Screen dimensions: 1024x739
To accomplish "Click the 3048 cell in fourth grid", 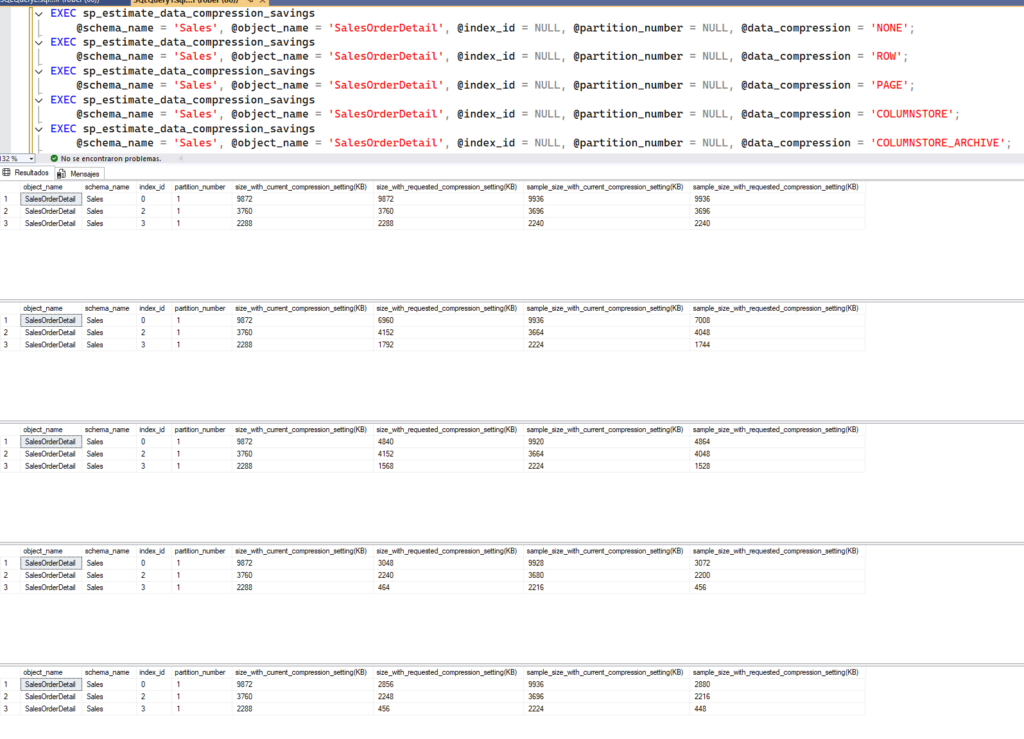I will click(389, 563).
